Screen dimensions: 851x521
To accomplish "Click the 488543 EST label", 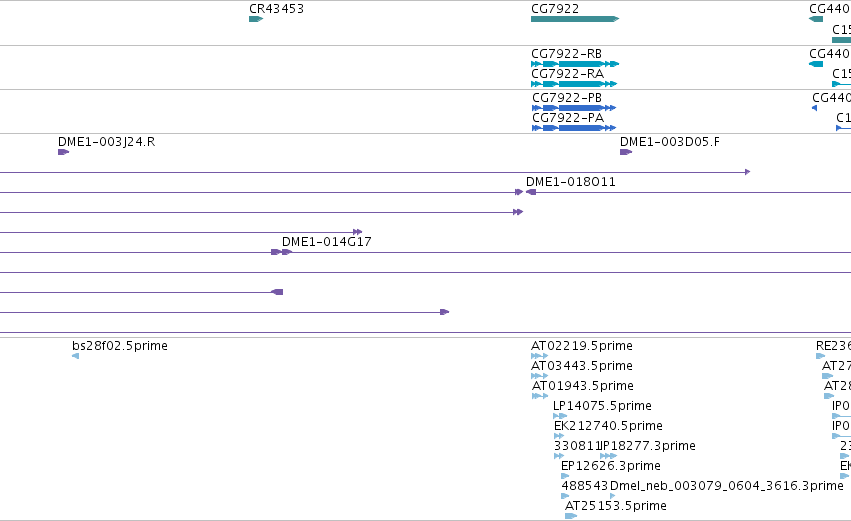I will [x=585, y=486].
